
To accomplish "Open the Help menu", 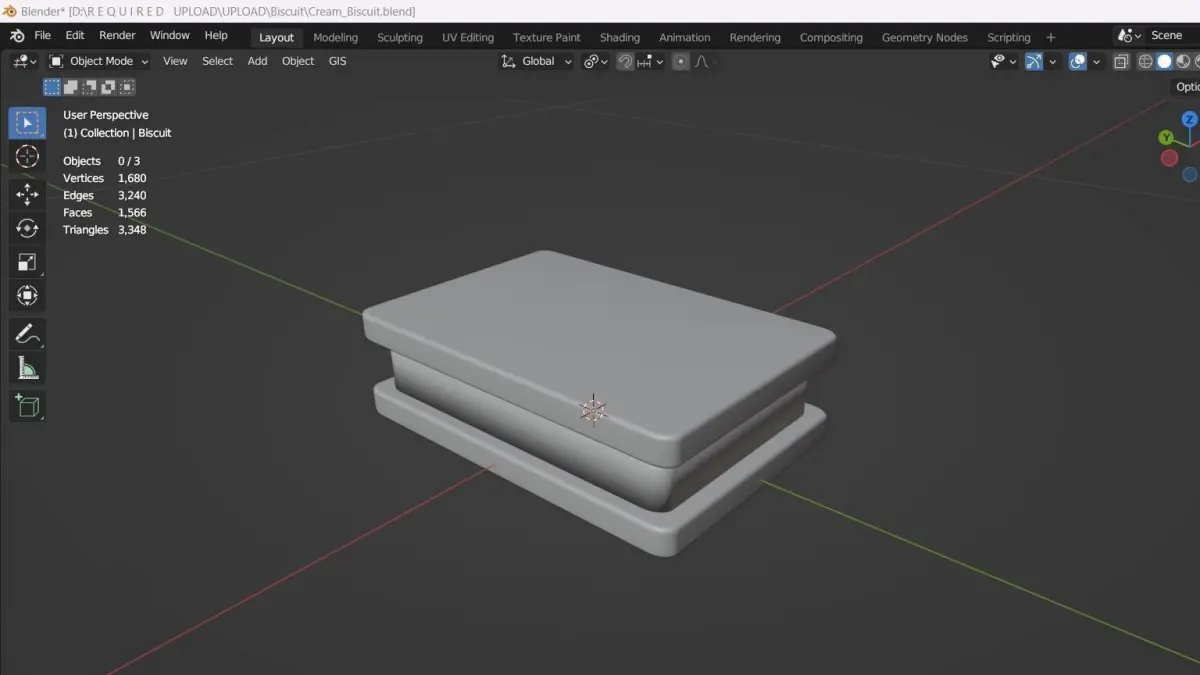I will click(216, 36).
